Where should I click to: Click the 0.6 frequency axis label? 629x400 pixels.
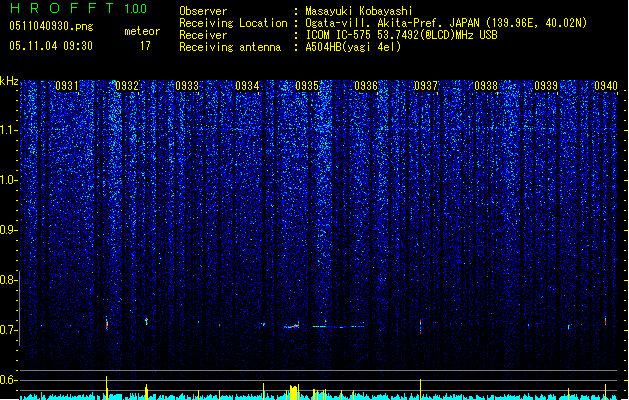[x=8, y=380]
